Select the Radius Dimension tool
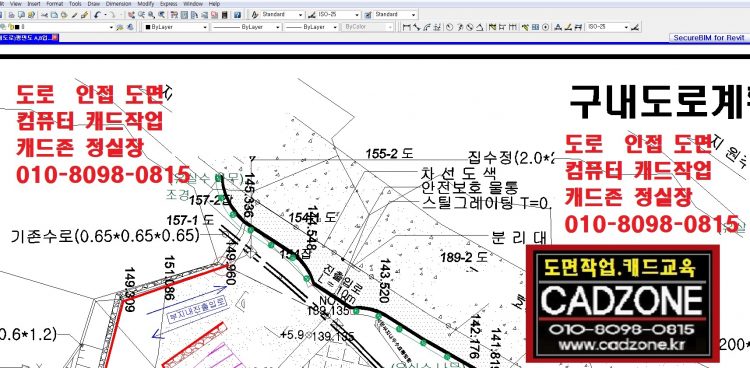 tap(449, 27)
